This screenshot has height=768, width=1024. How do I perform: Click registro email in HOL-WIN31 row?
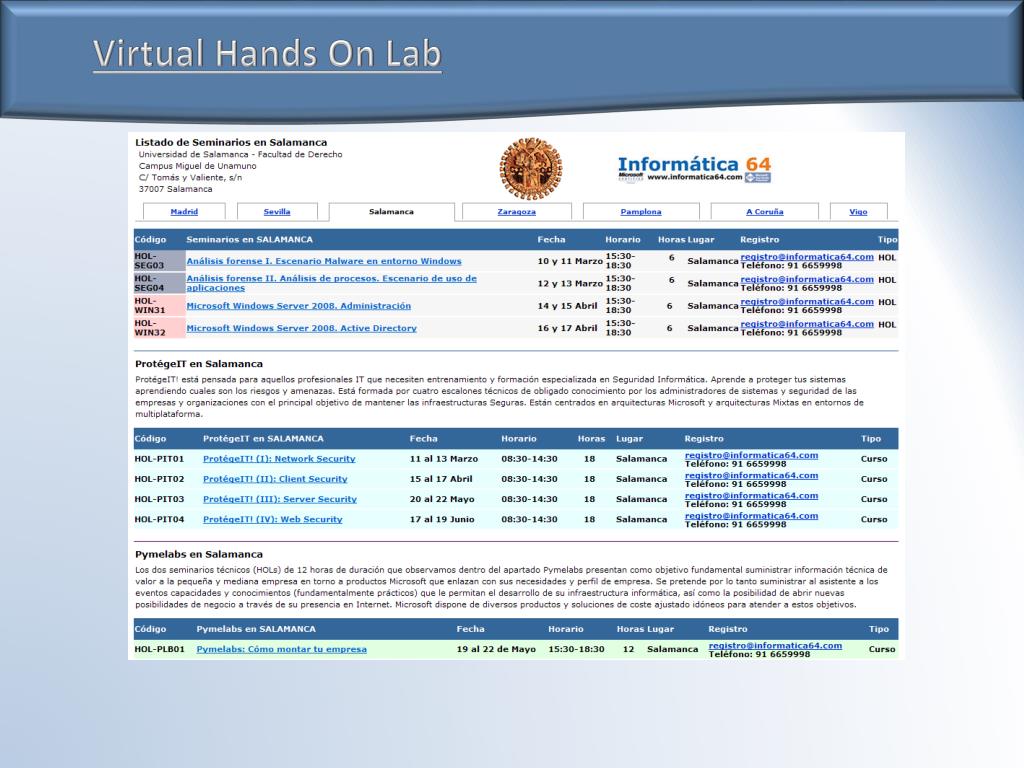pyautogui.click(x=807, y=301)
